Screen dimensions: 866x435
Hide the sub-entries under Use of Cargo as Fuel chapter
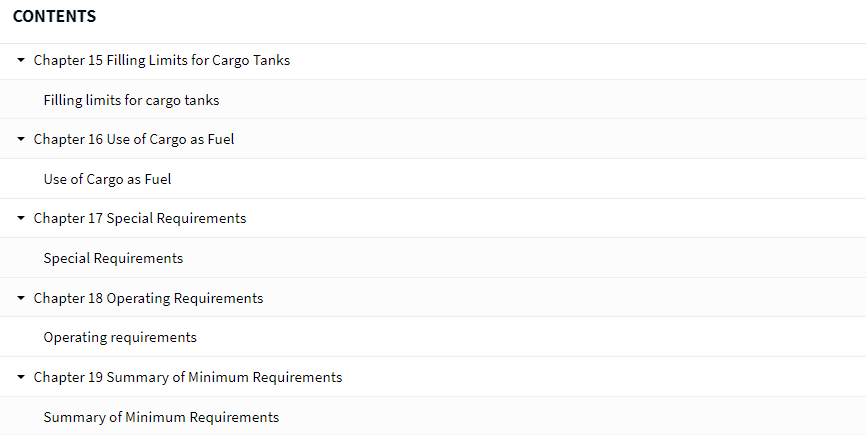tap(21, 139)
